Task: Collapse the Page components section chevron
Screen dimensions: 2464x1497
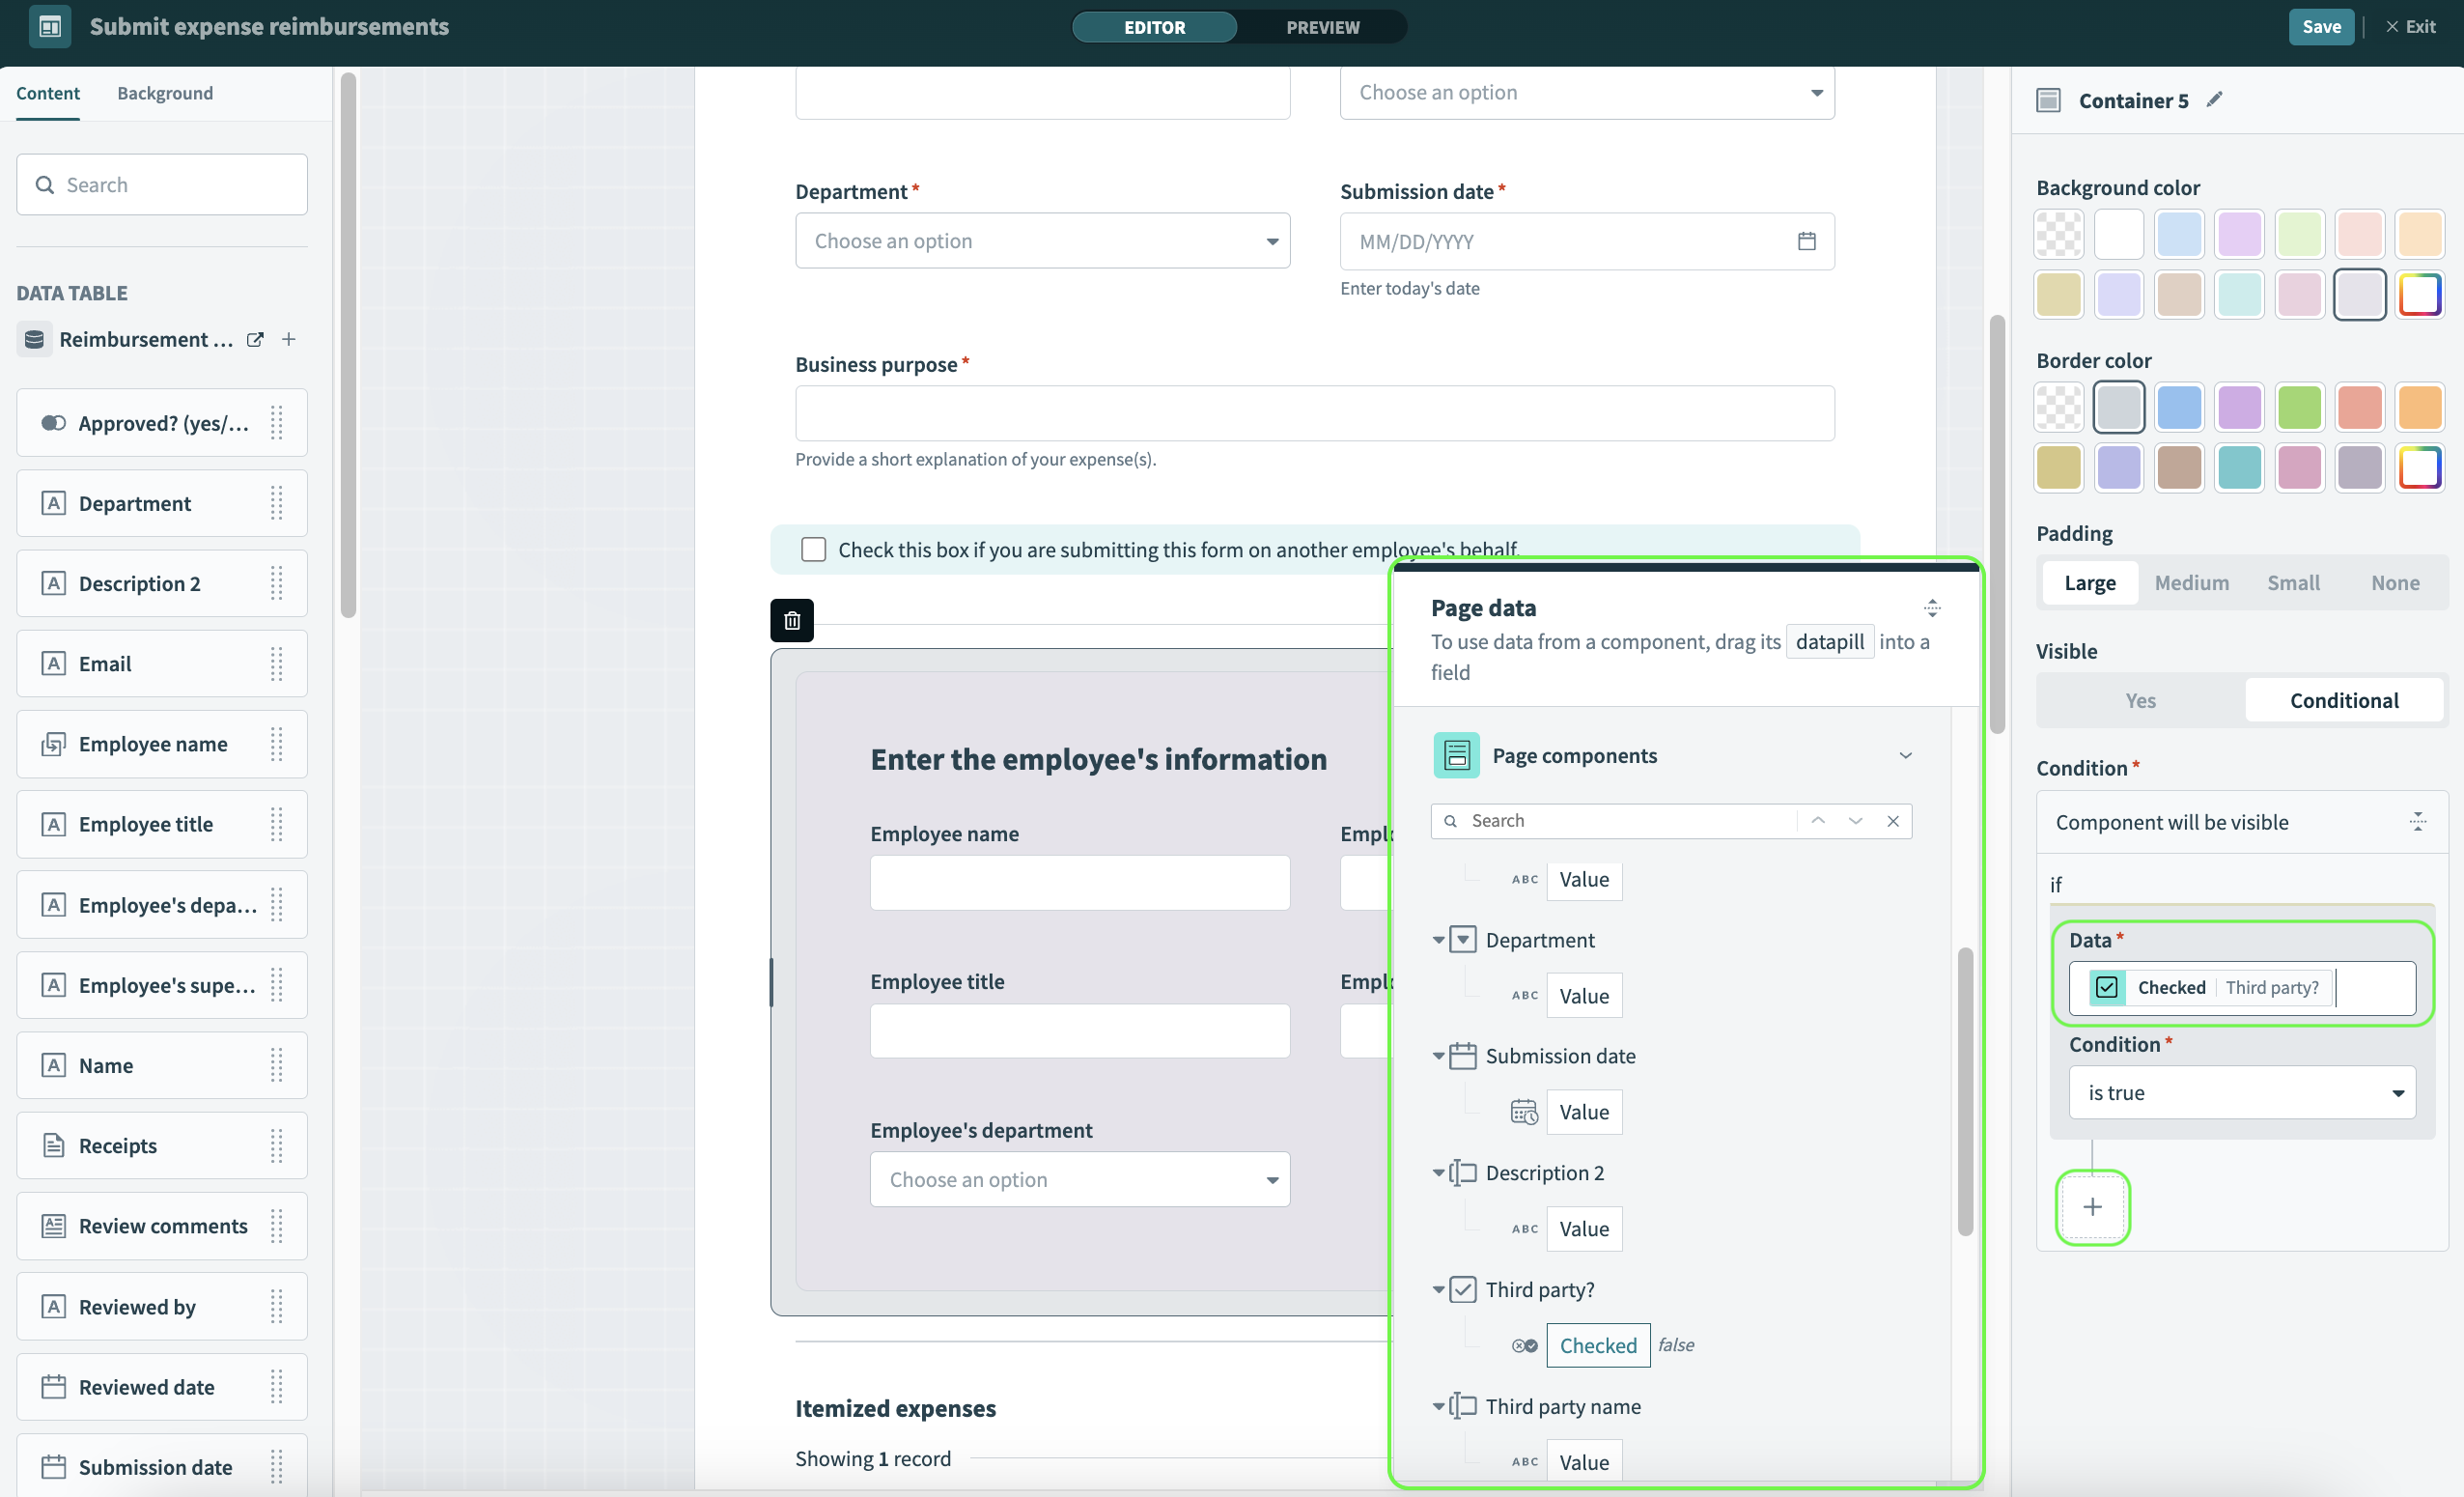Action: (1905, 756)
